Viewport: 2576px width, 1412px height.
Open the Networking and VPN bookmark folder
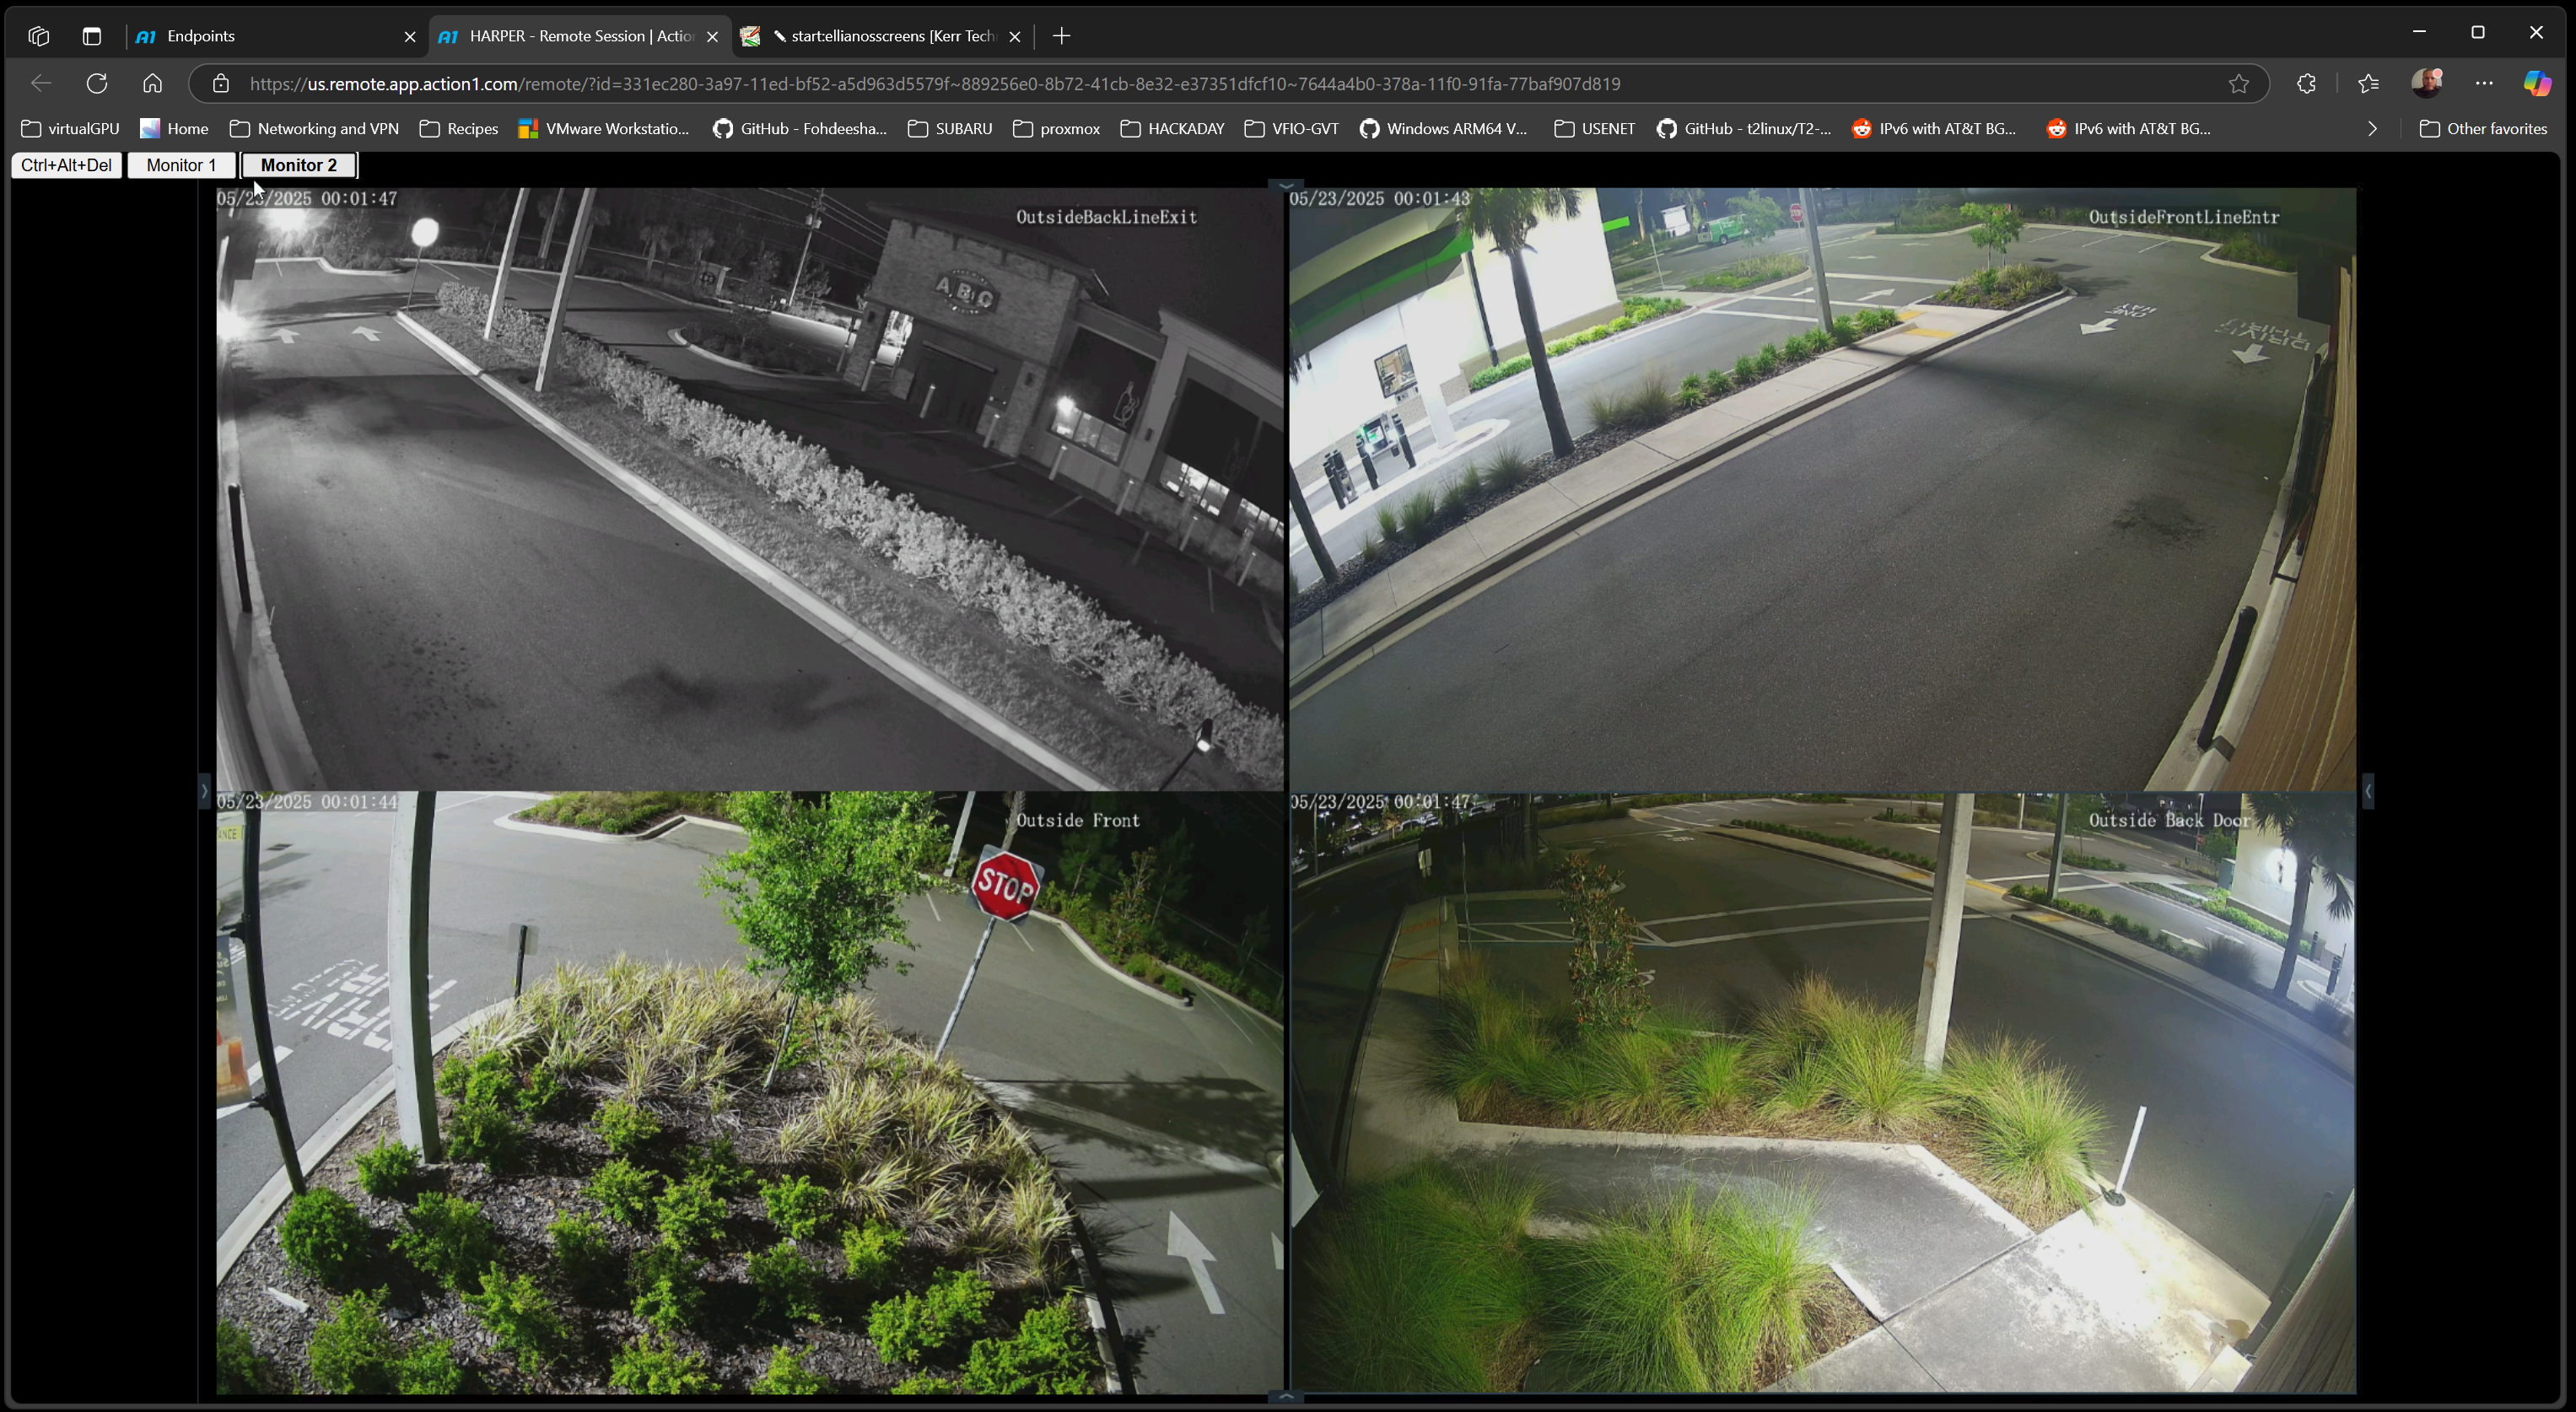pyautogui.click(x=314, y=129)
